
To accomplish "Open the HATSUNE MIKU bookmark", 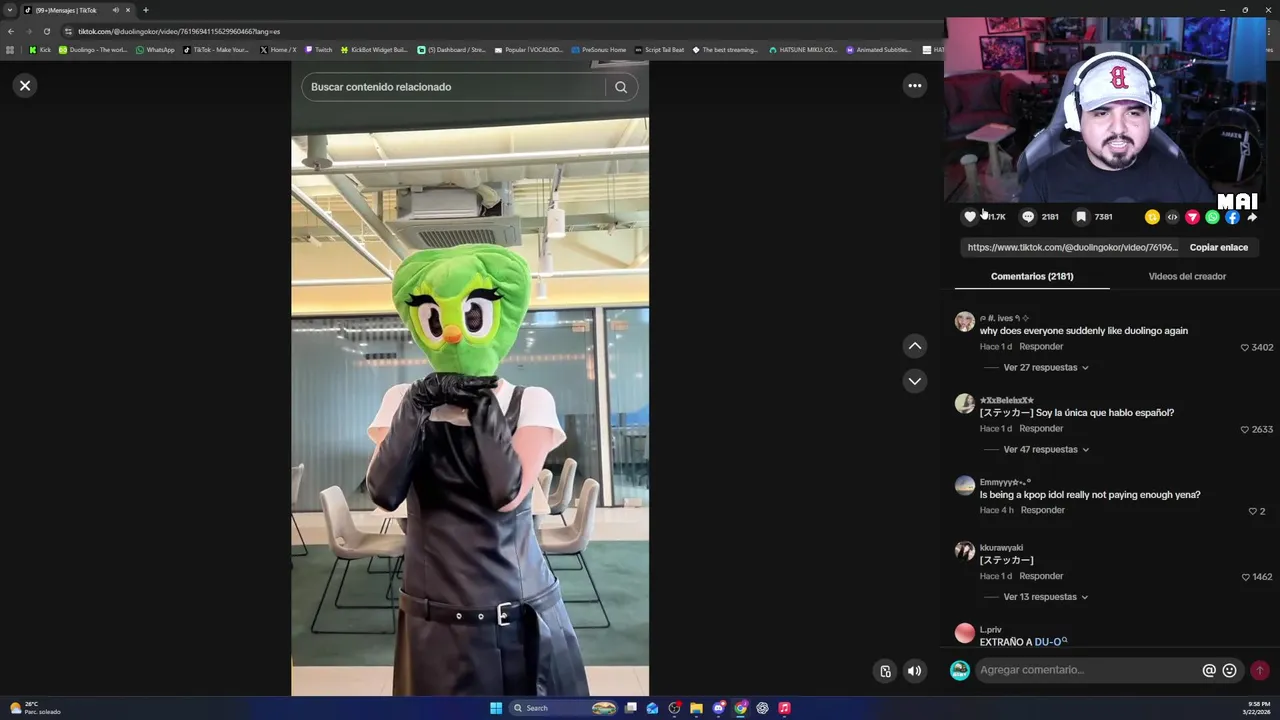I will pos(803,50).
